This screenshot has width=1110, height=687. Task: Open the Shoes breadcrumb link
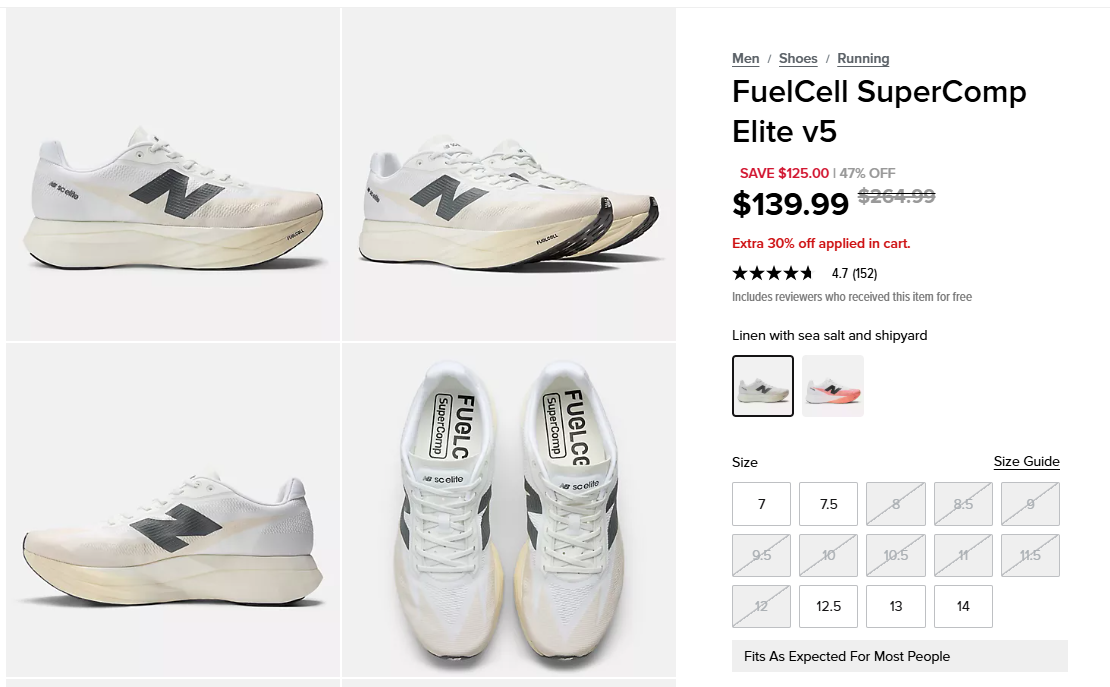click(x=798, y=59)
